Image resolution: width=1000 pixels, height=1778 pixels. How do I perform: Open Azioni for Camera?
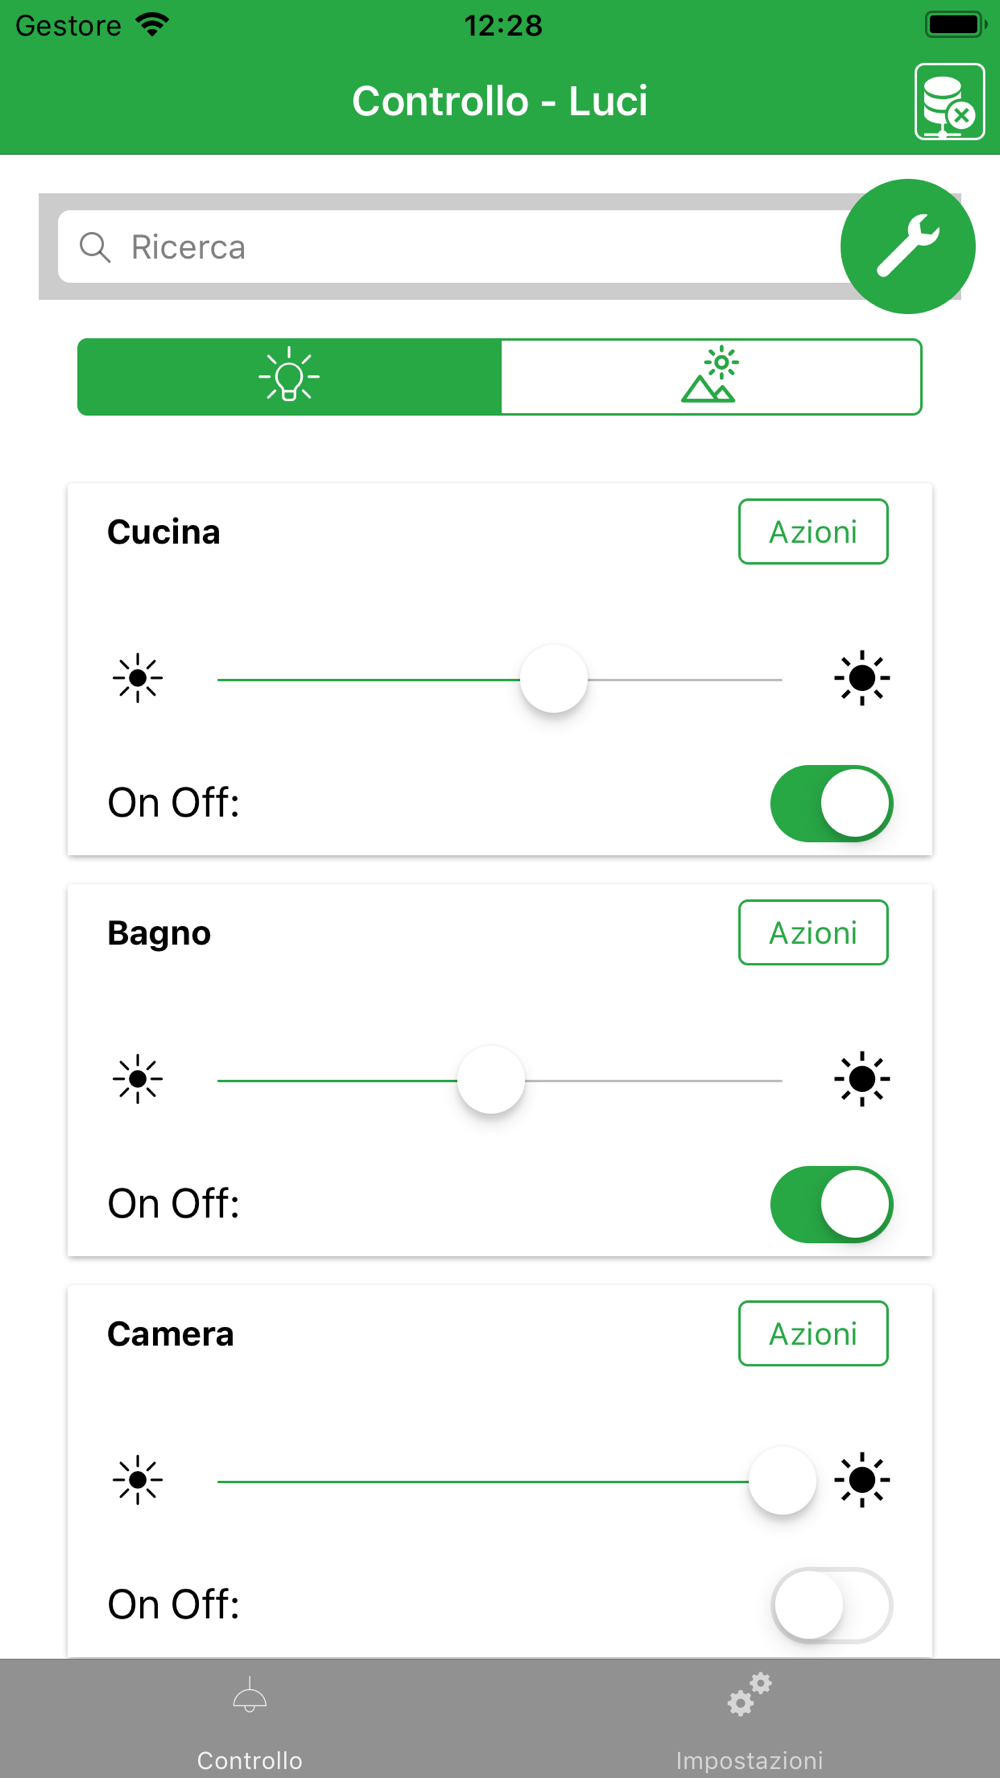813,1334
